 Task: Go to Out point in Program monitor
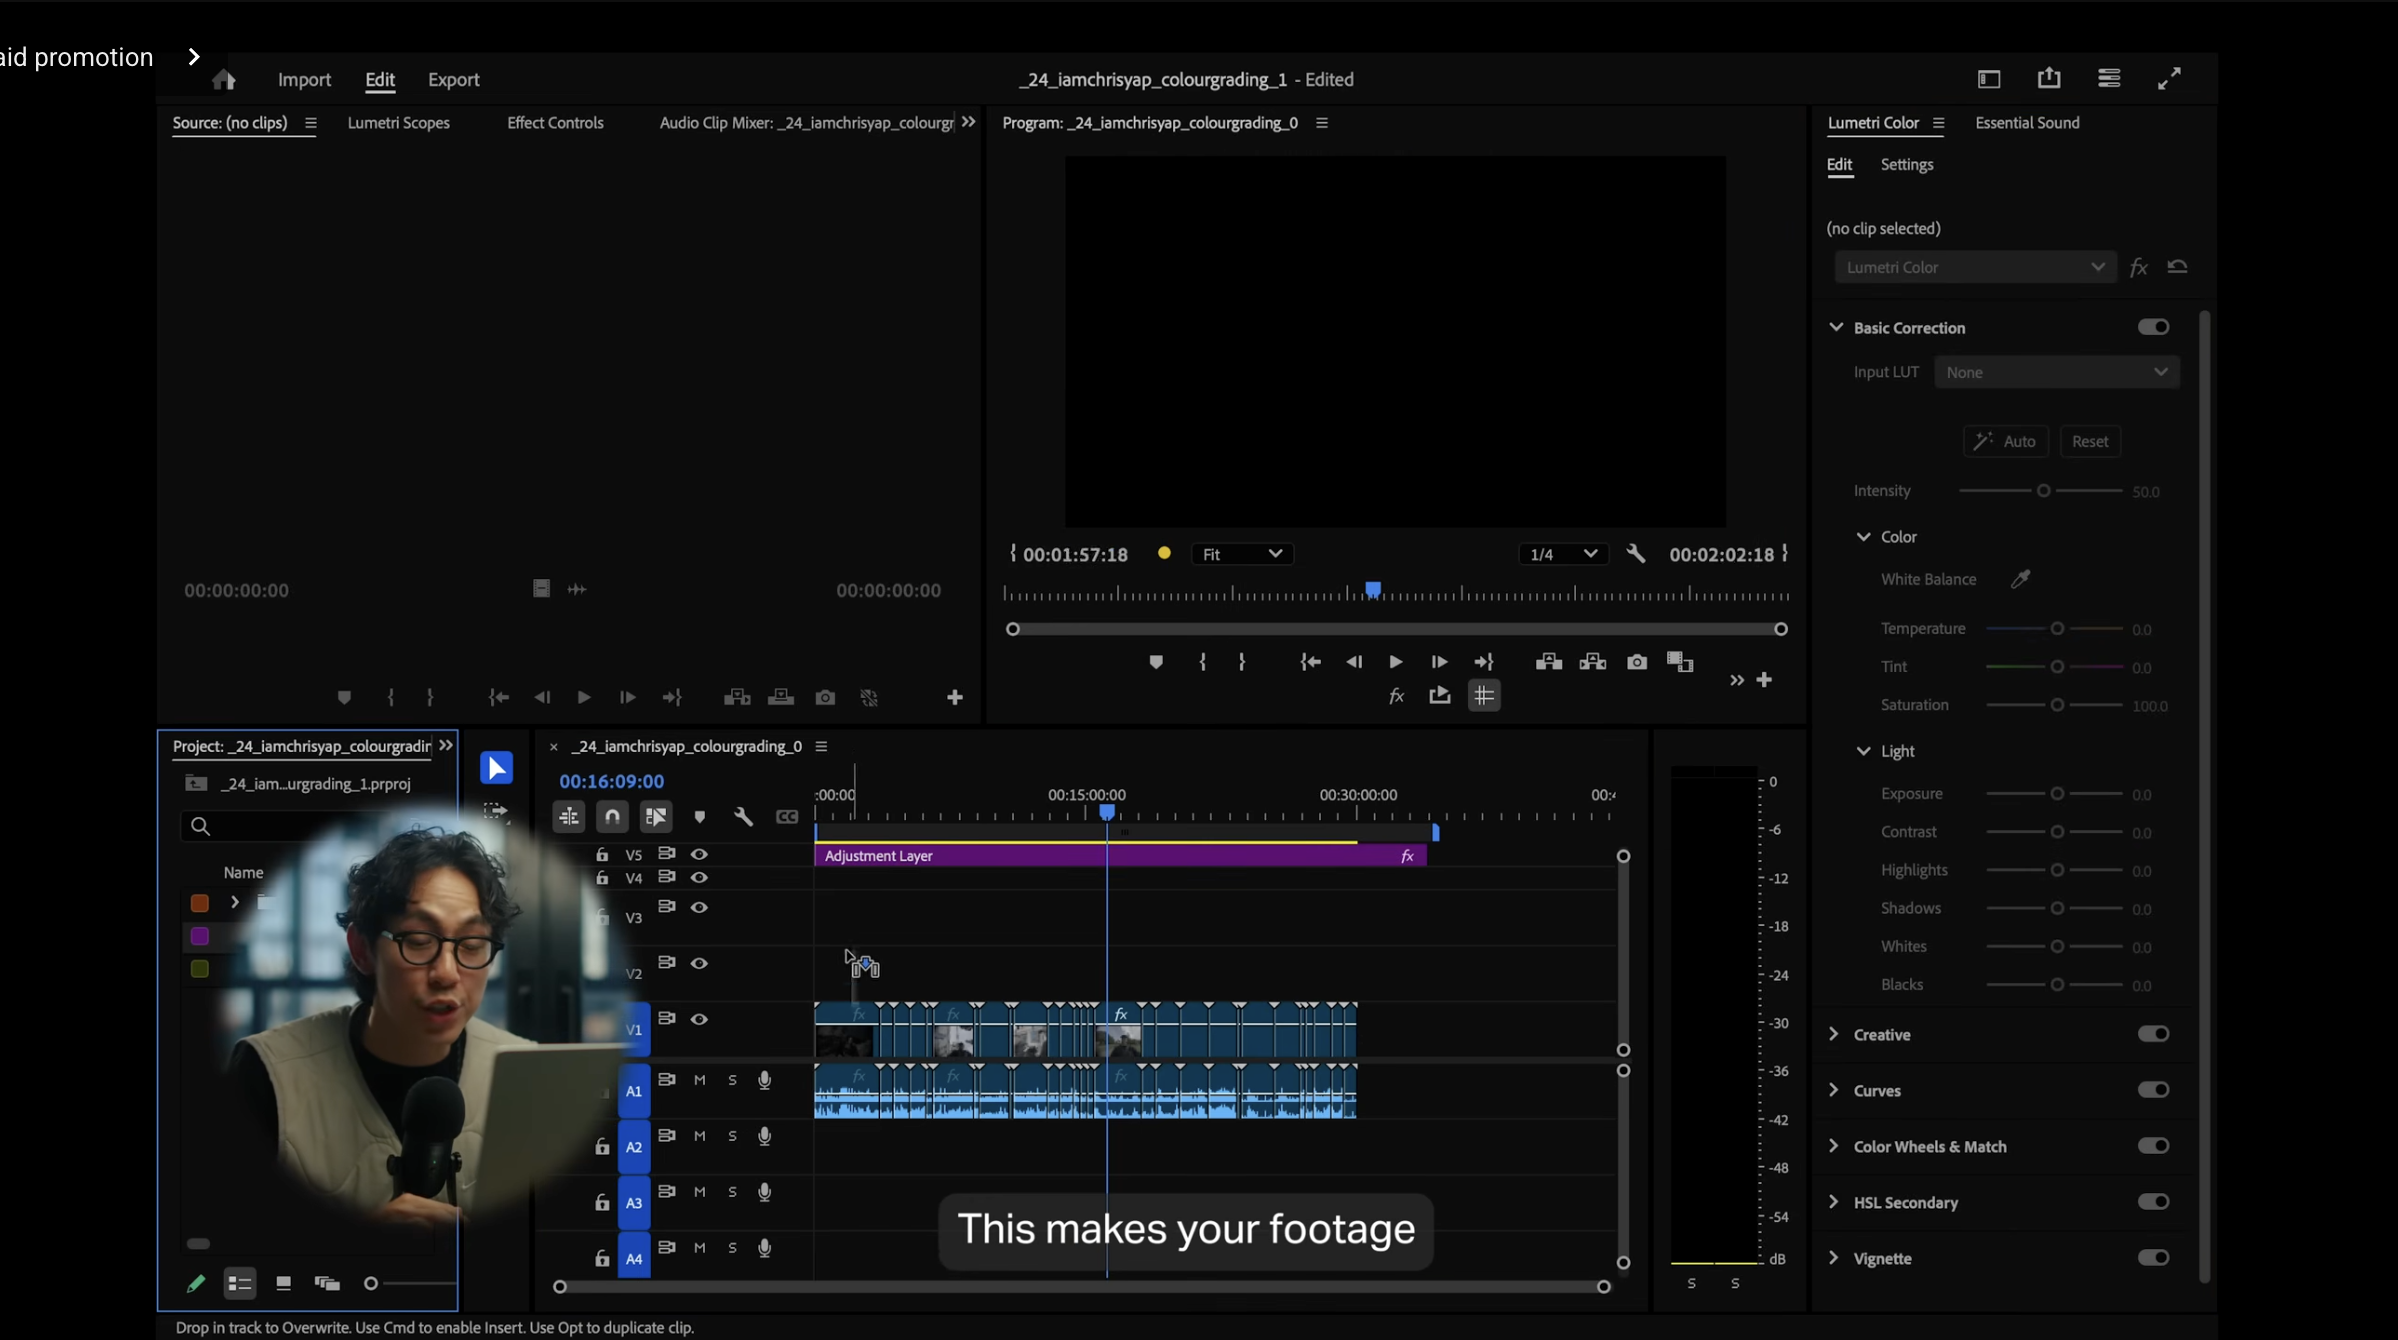pyautogui.click(x=1484, y=662)
